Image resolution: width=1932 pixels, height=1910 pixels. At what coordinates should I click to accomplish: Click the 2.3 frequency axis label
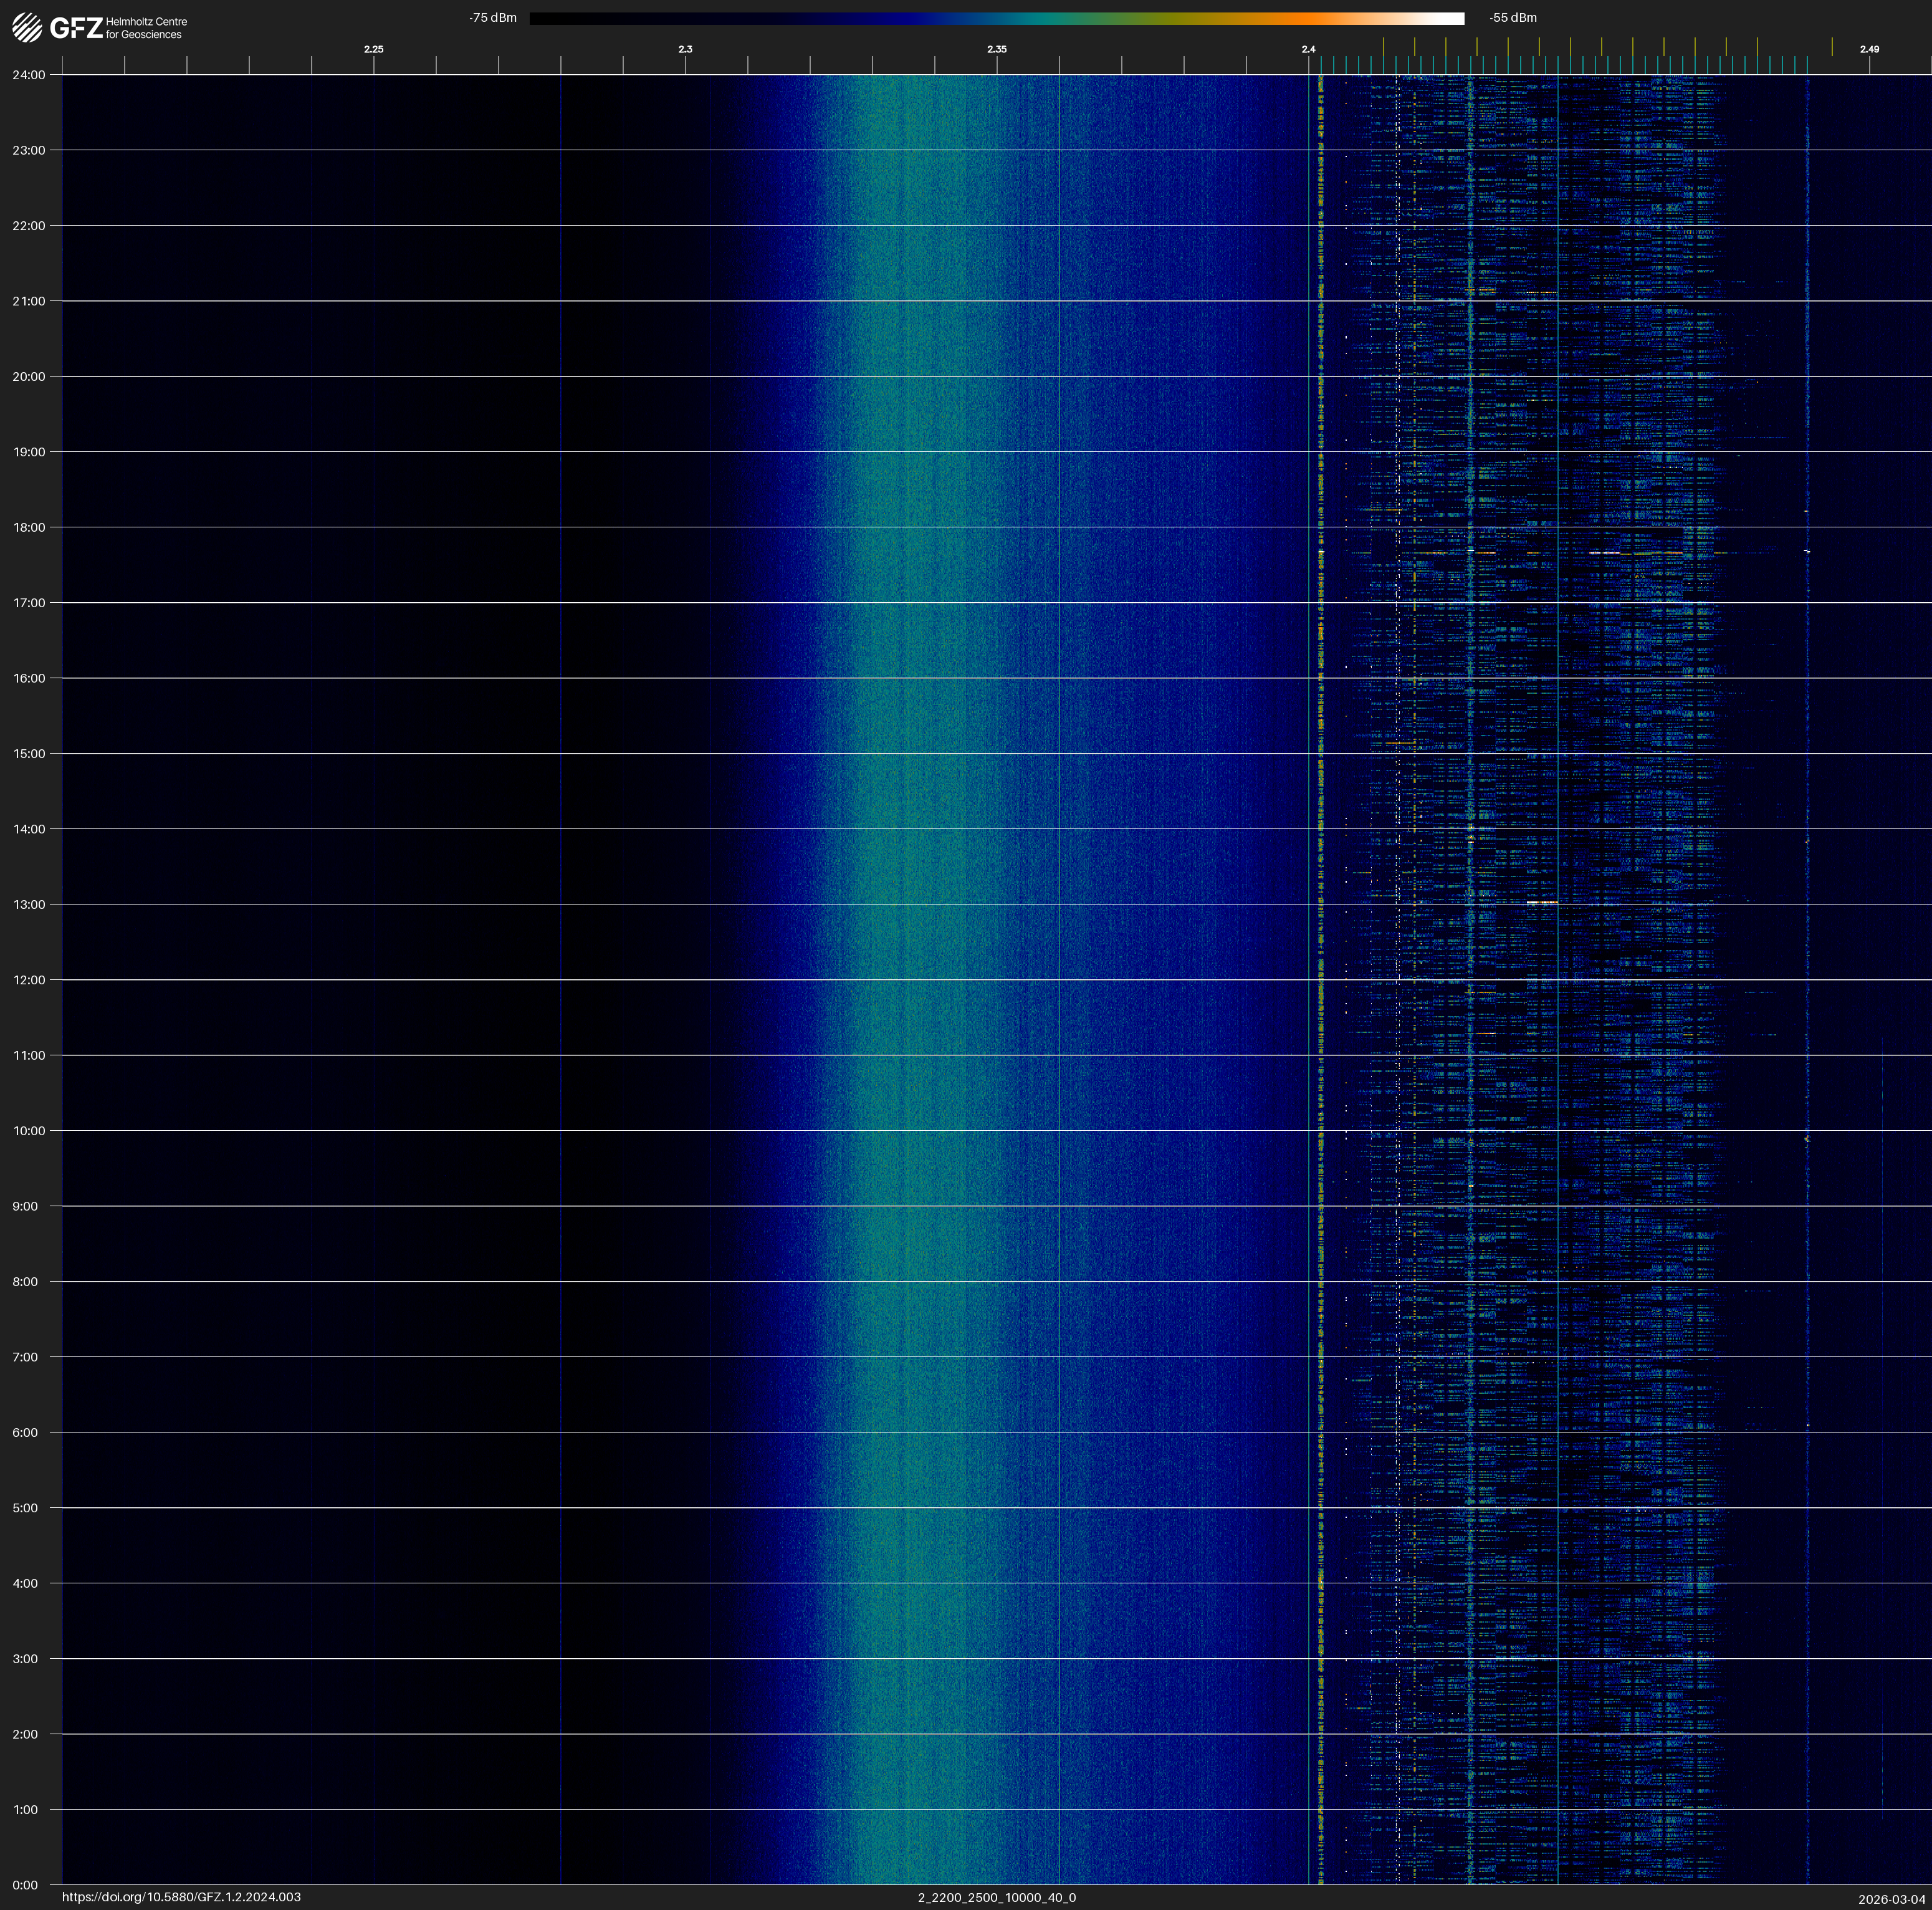point(685,49)
